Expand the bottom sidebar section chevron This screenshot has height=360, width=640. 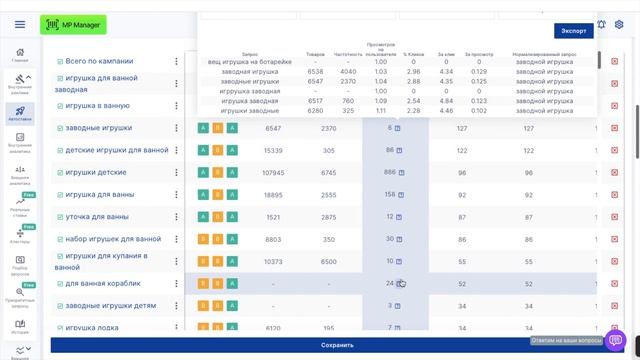(x=28, y=349)
